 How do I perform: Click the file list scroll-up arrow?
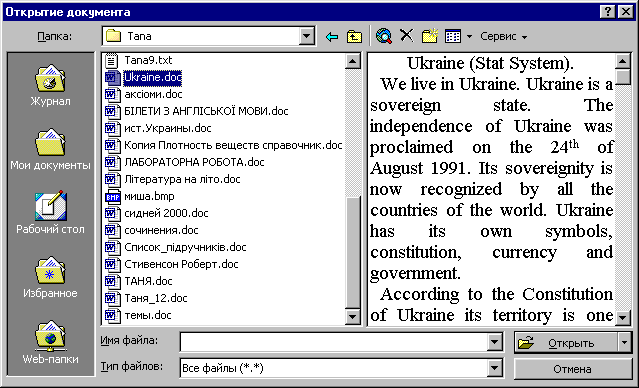(353, 61)
